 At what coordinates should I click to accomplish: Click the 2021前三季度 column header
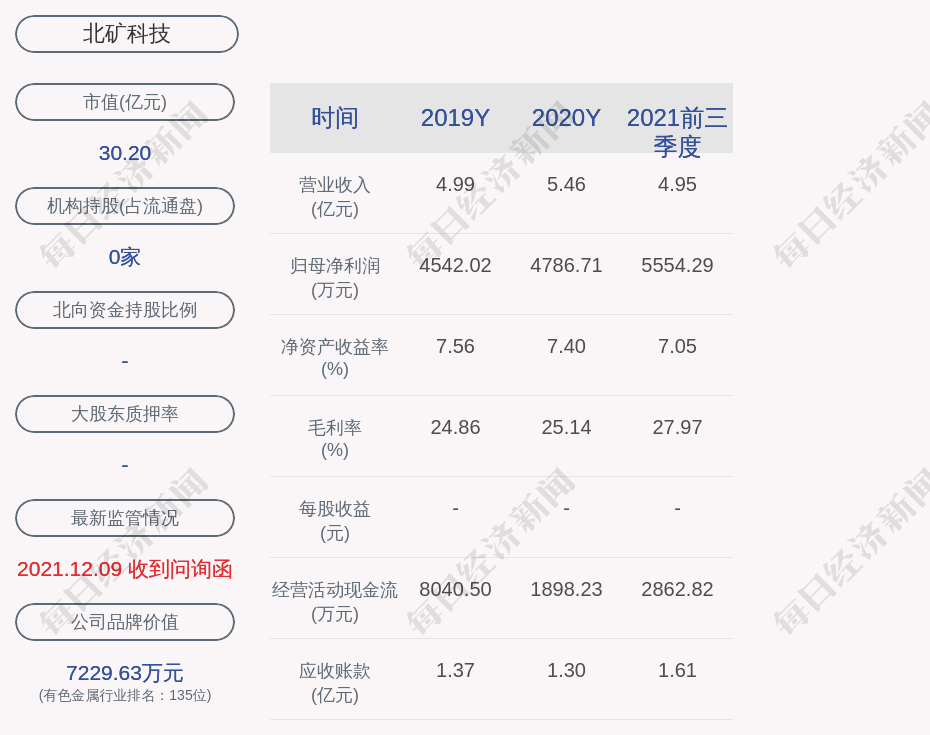[677, 131]
